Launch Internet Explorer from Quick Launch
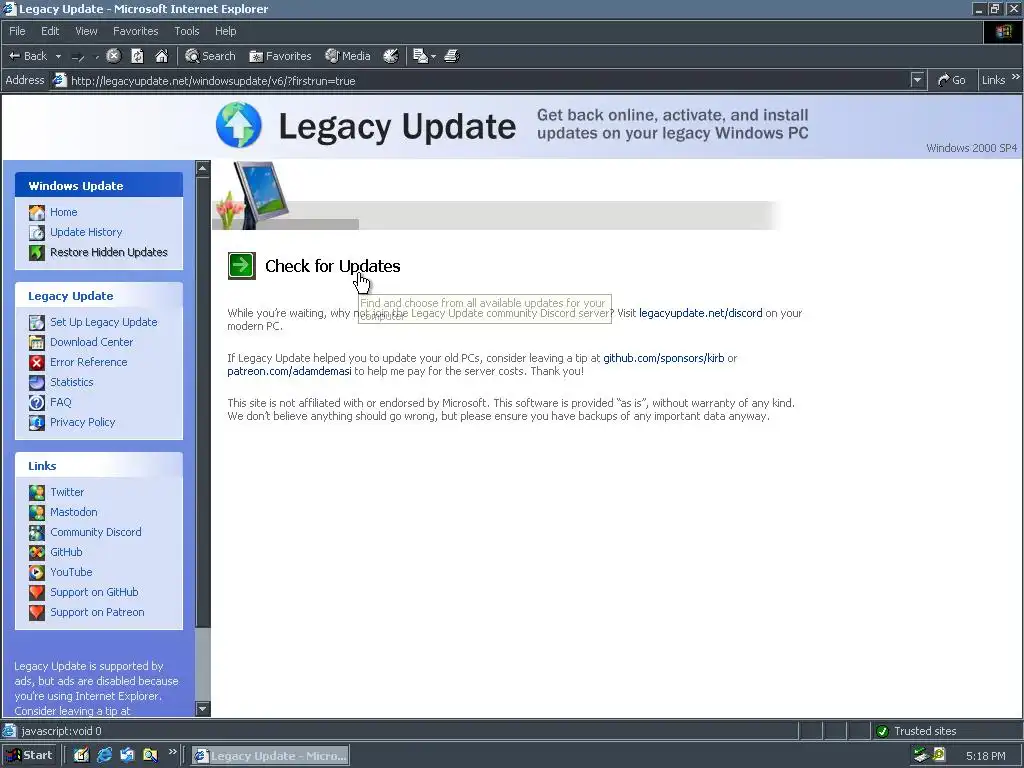The height and width of the screenshot is (768, 1024). point(104,755)
